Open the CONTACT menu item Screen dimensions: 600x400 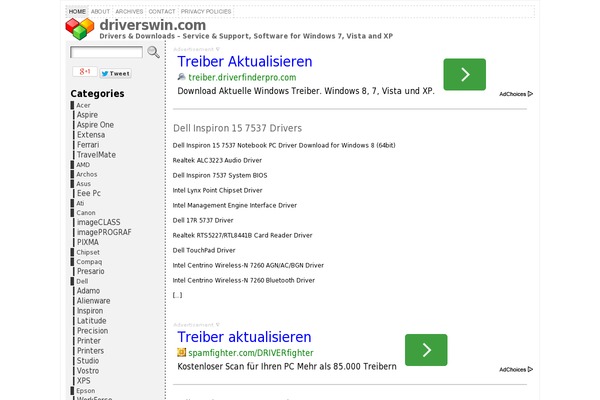pos(161,11)
